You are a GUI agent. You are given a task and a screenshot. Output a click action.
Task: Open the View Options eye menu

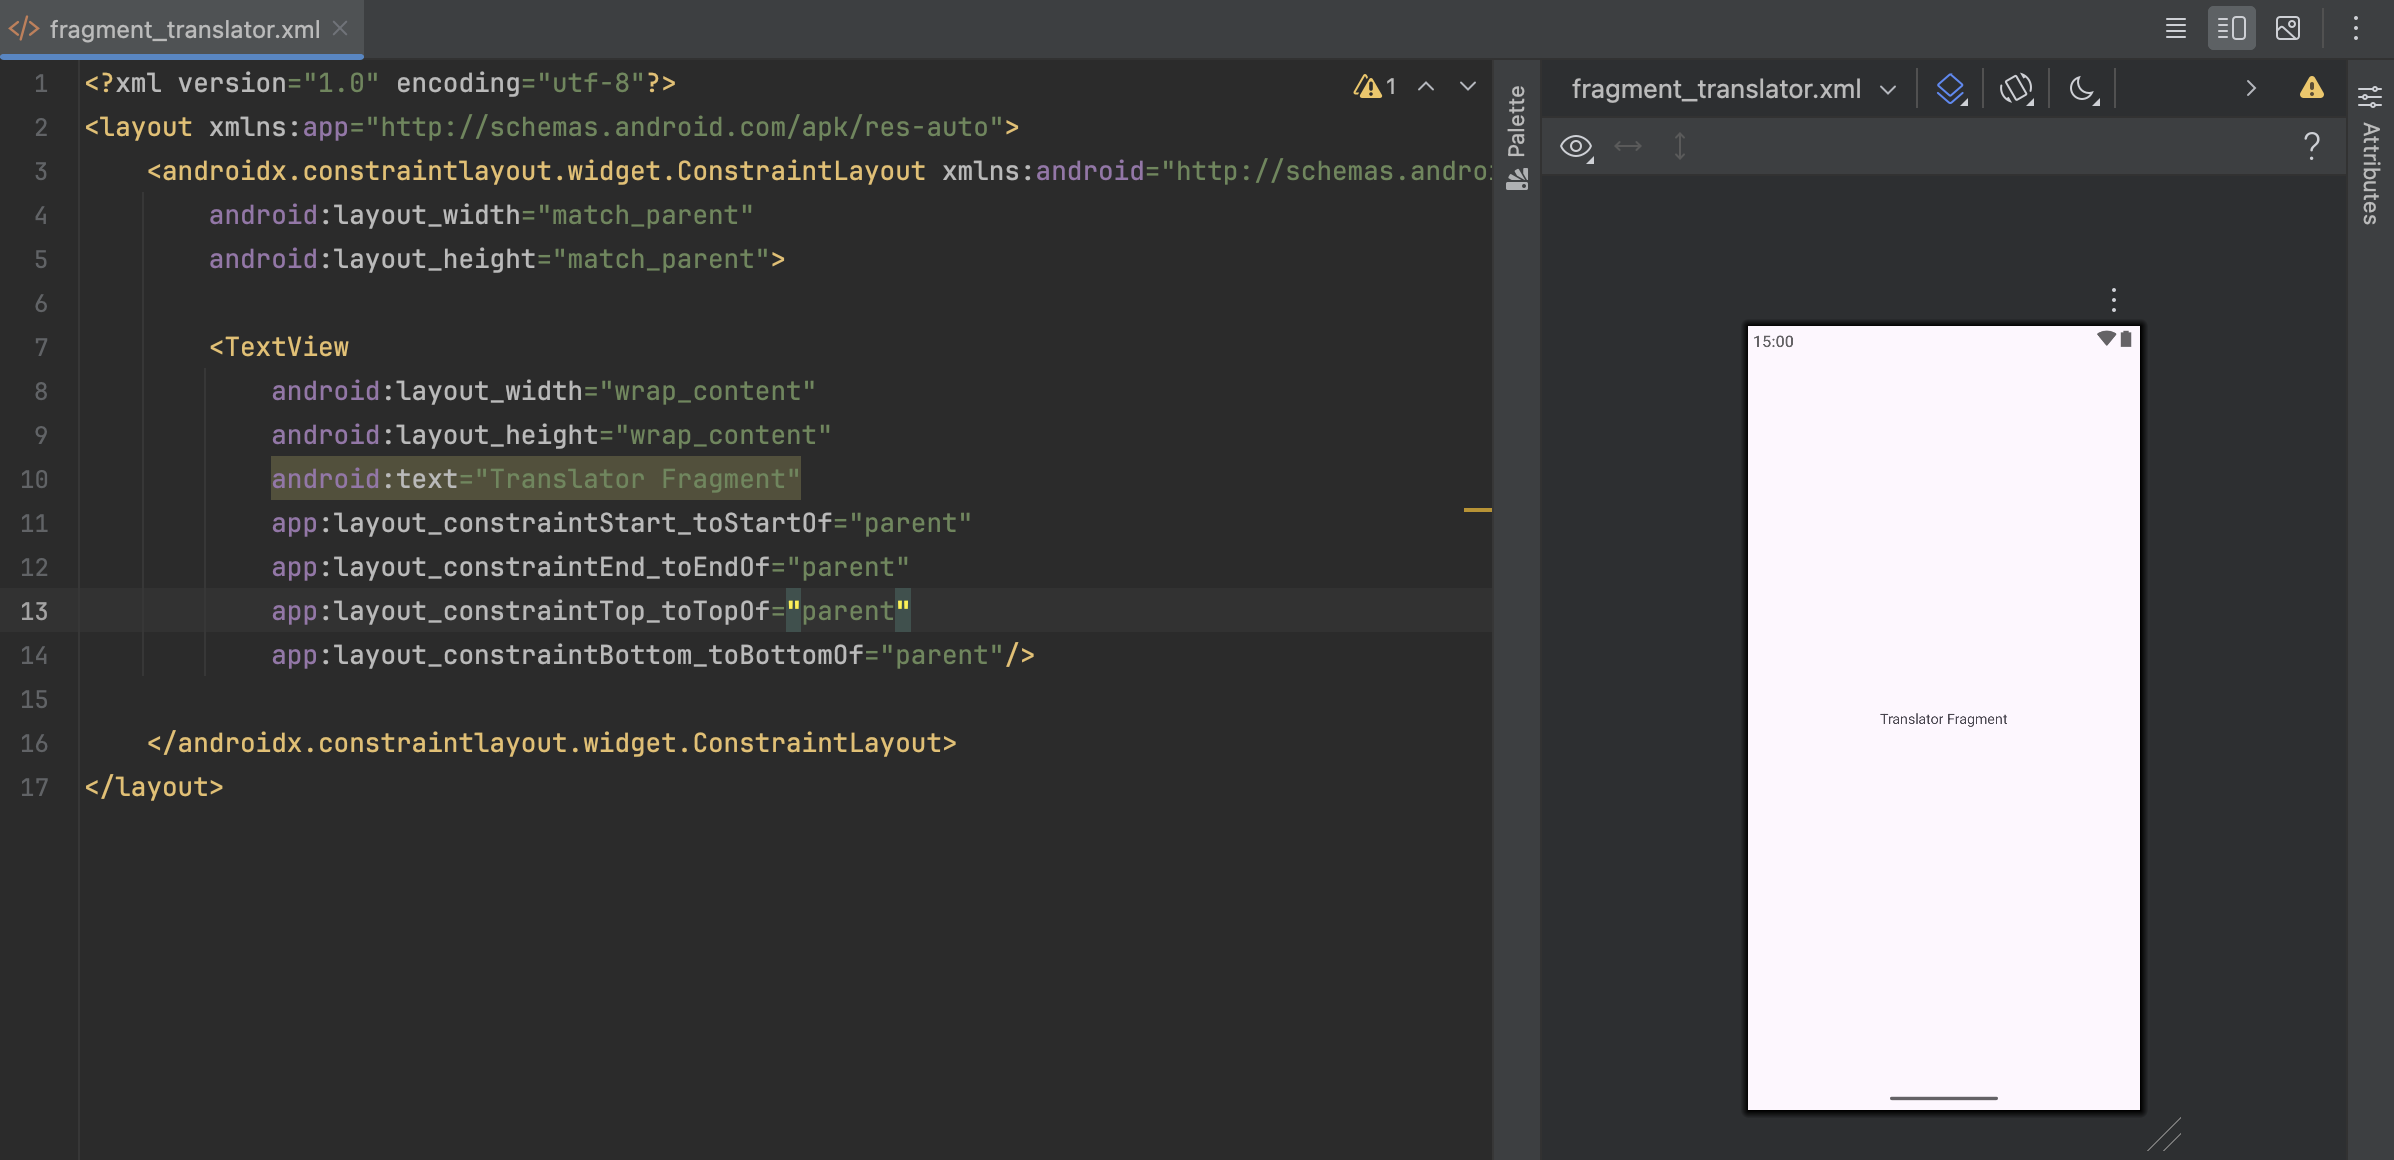tap(1576, 147)
